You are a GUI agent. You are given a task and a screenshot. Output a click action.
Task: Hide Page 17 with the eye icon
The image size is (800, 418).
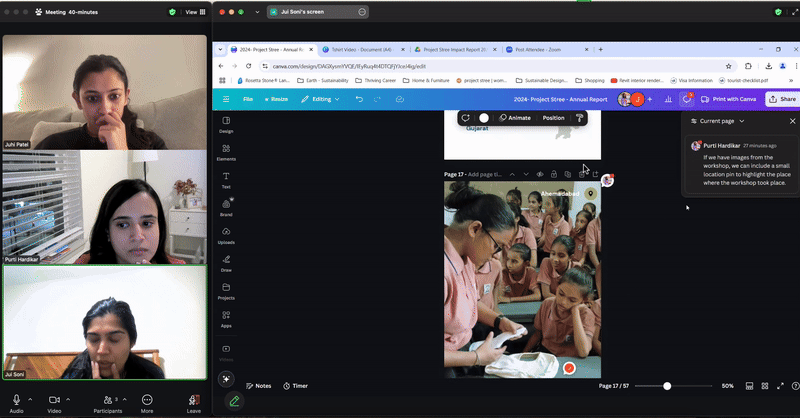point(540,174)
